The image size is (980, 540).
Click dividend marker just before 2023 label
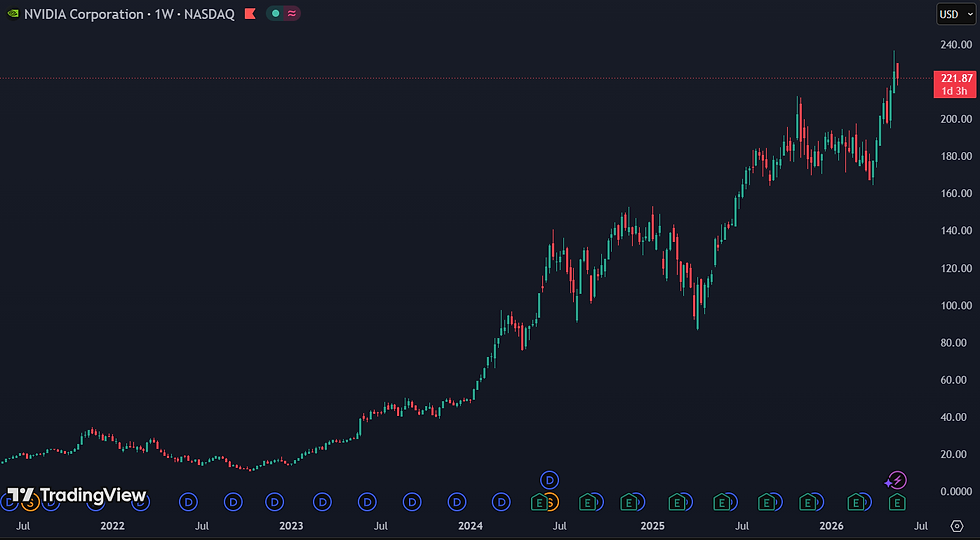(x=274, y=501)
